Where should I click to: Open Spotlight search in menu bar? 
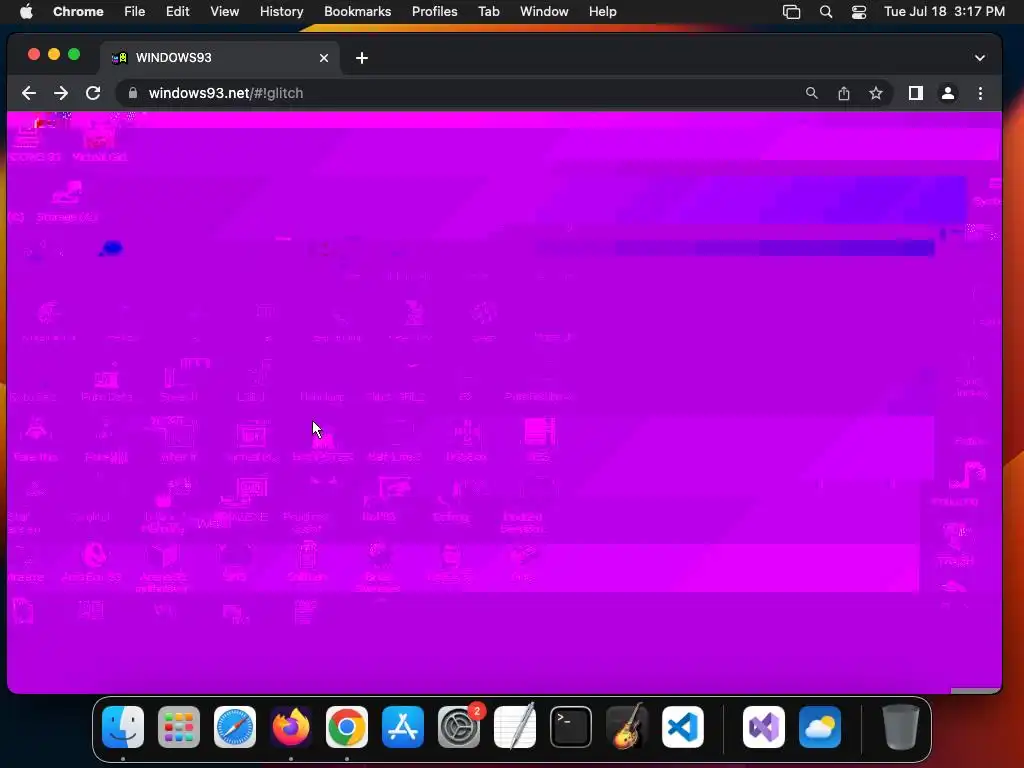(825, 12)
